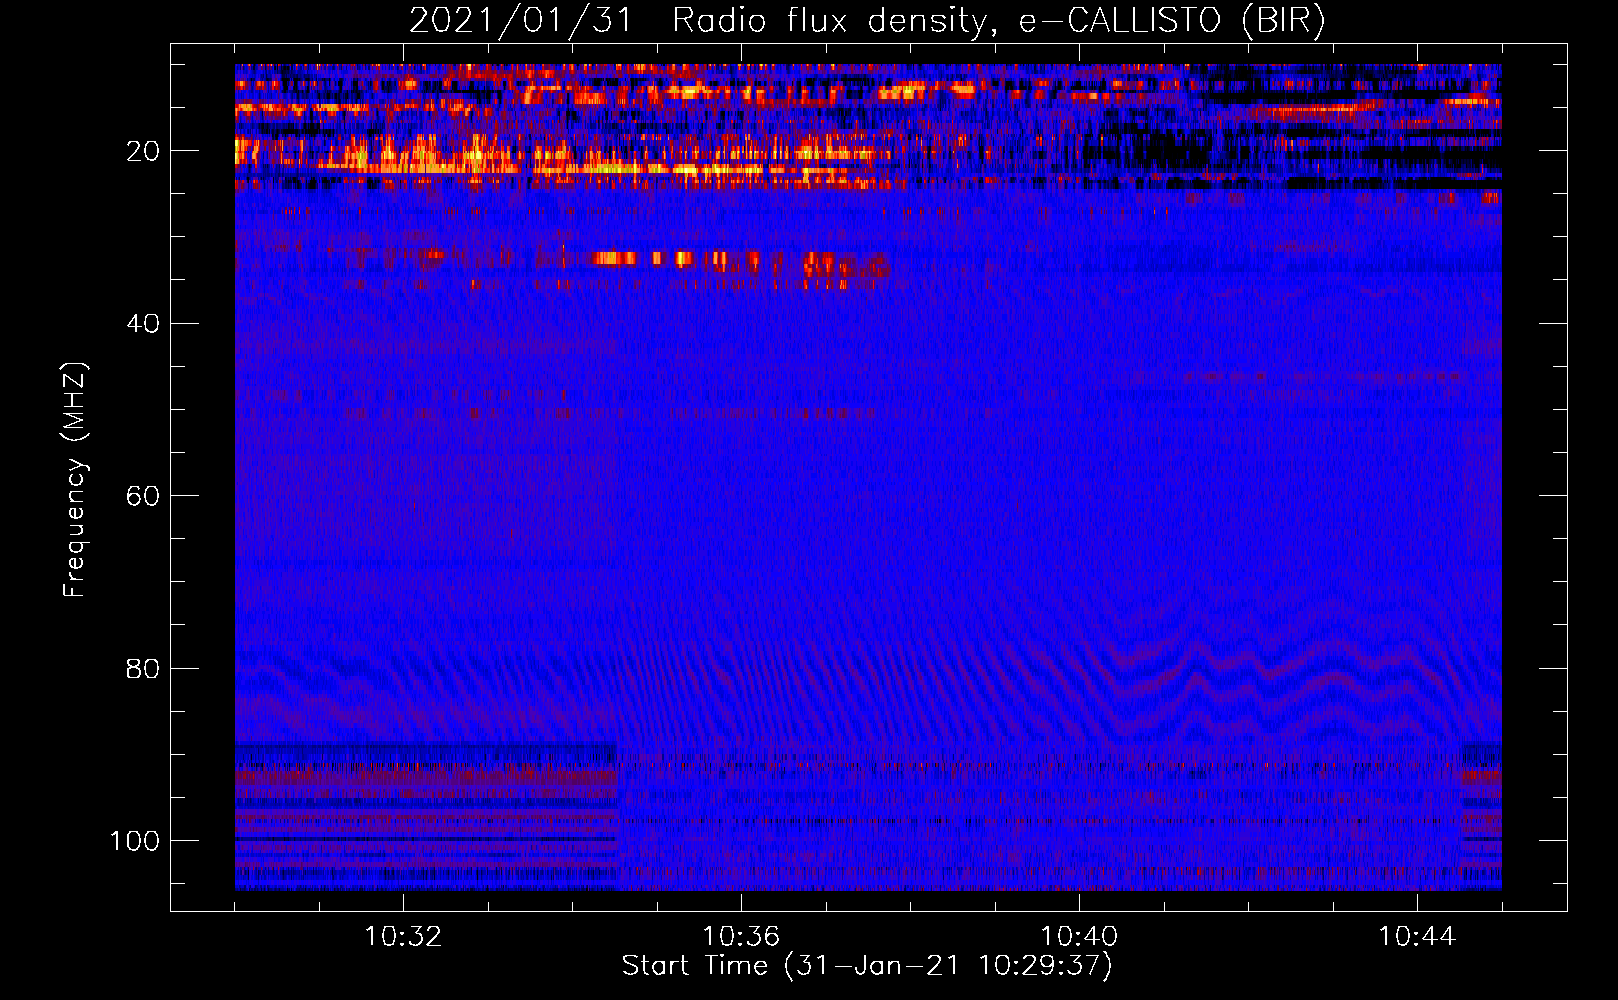
Task: Click the 10:44 time tick label
Action: tap(1417, 937)
